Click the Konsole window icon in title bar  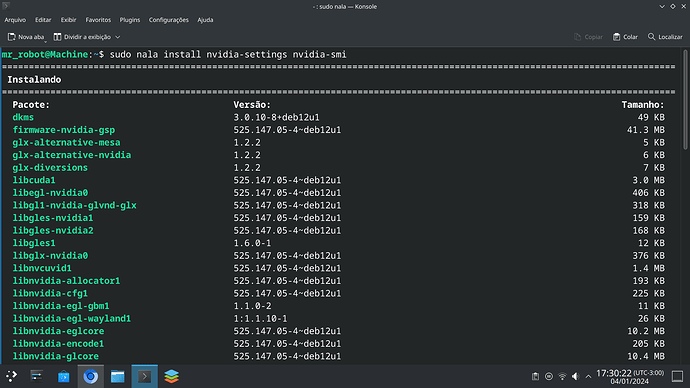pyautogui.click(x=6, y=6)
